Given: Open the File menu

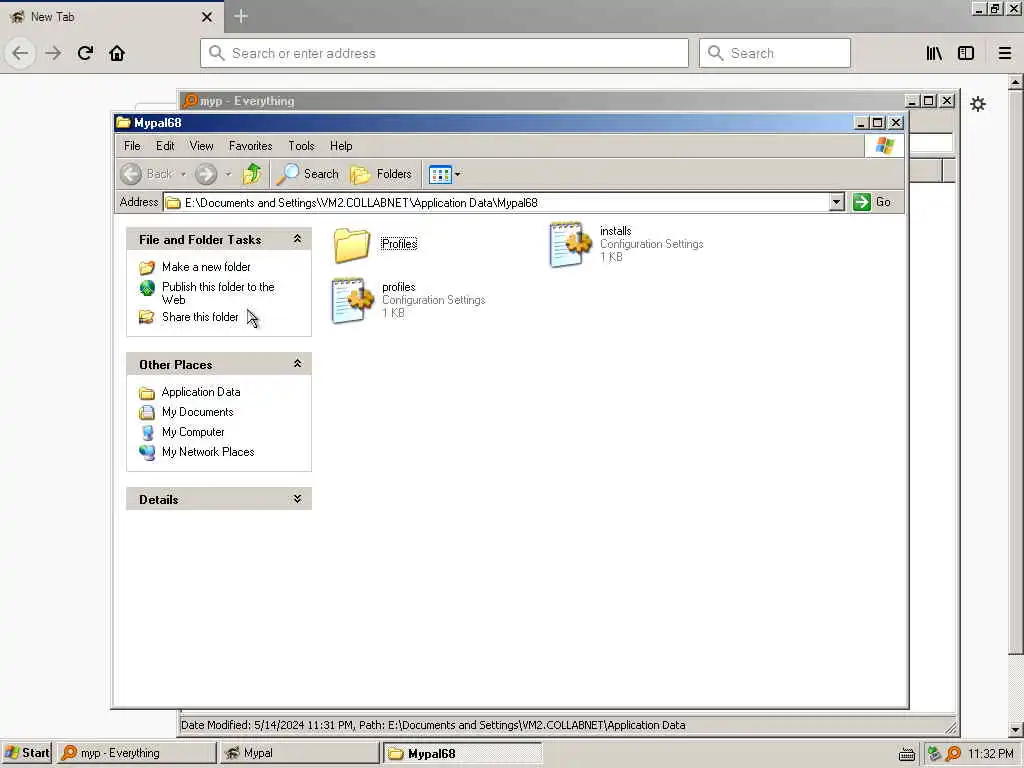Looking at the screenshot, I should click(x=132, y=146).
